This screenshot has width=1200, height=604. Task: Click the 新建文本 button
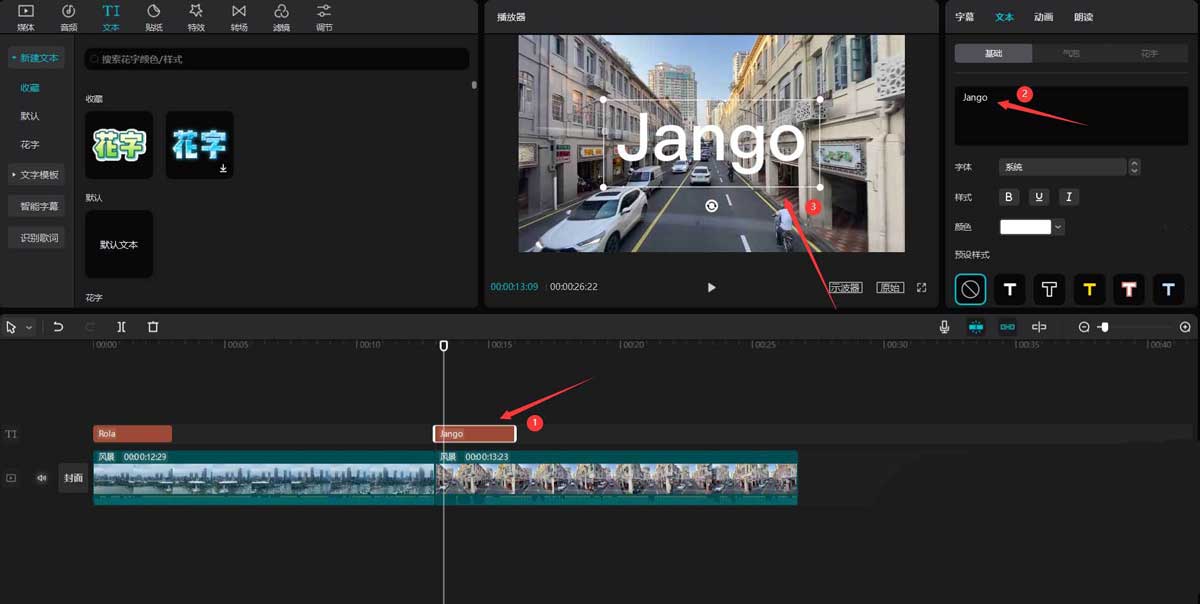pos(35,58)
